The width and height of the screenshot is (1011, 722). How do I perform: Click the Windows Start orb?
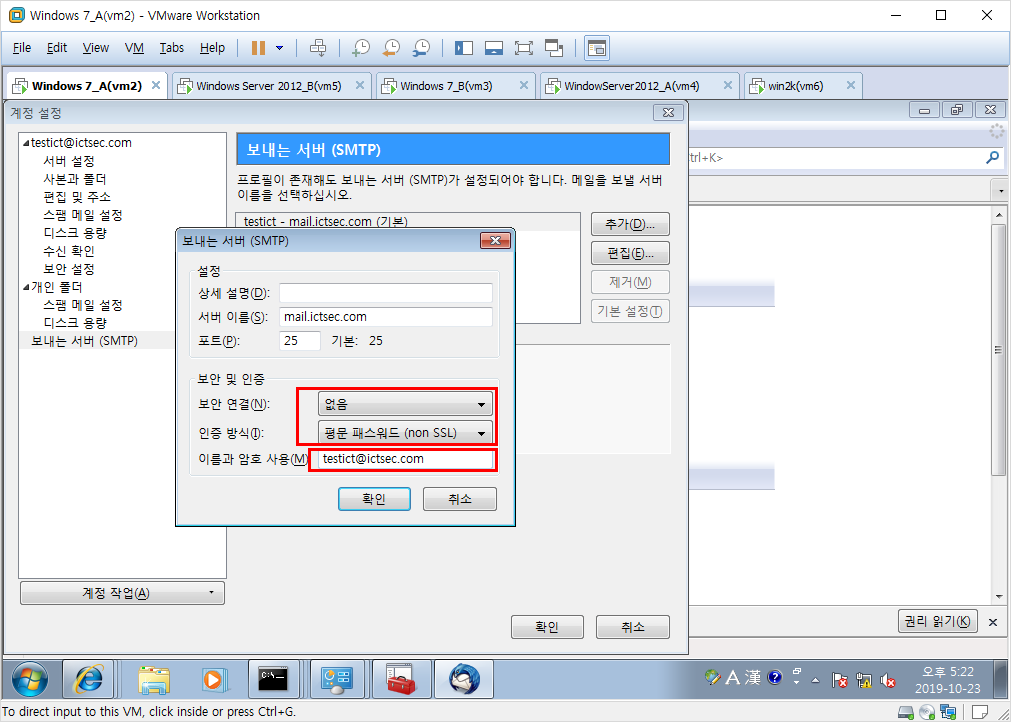tap(30, 679)
